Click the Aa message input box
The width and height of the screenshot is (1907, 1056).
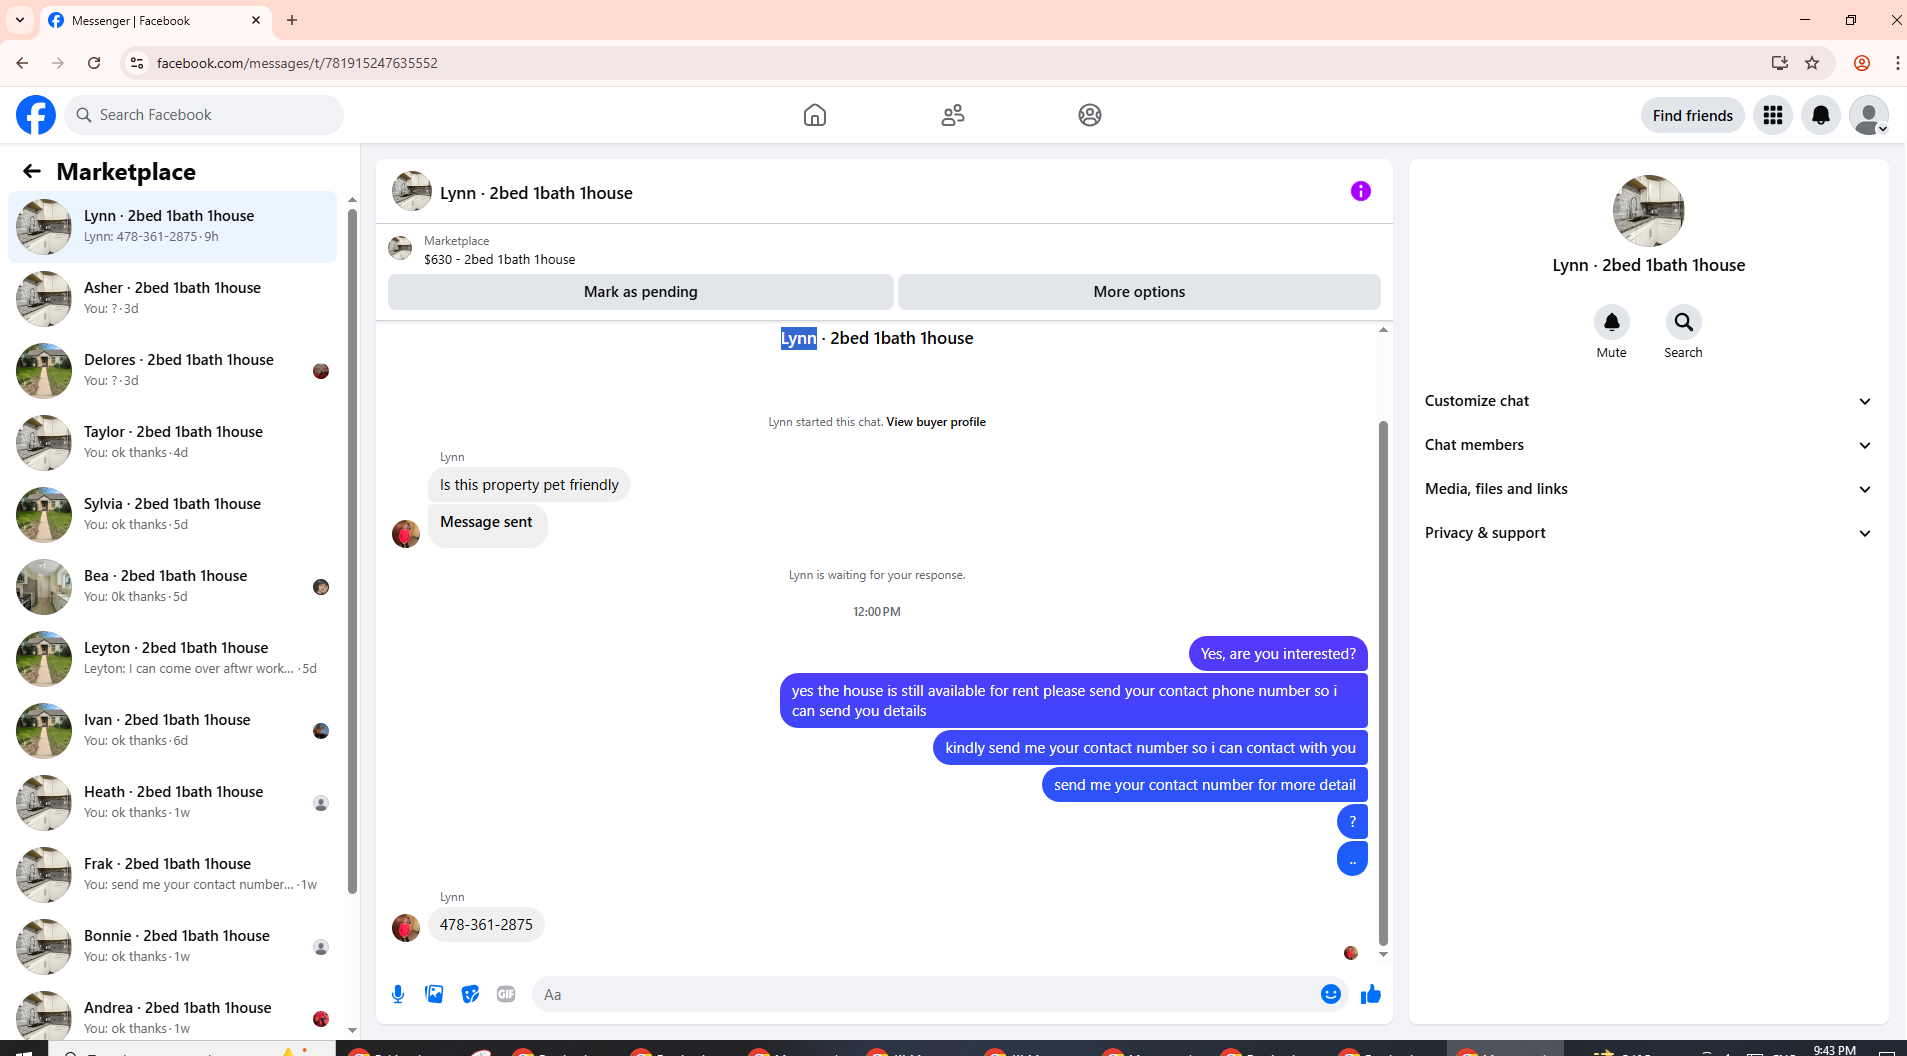coord(926,994)
